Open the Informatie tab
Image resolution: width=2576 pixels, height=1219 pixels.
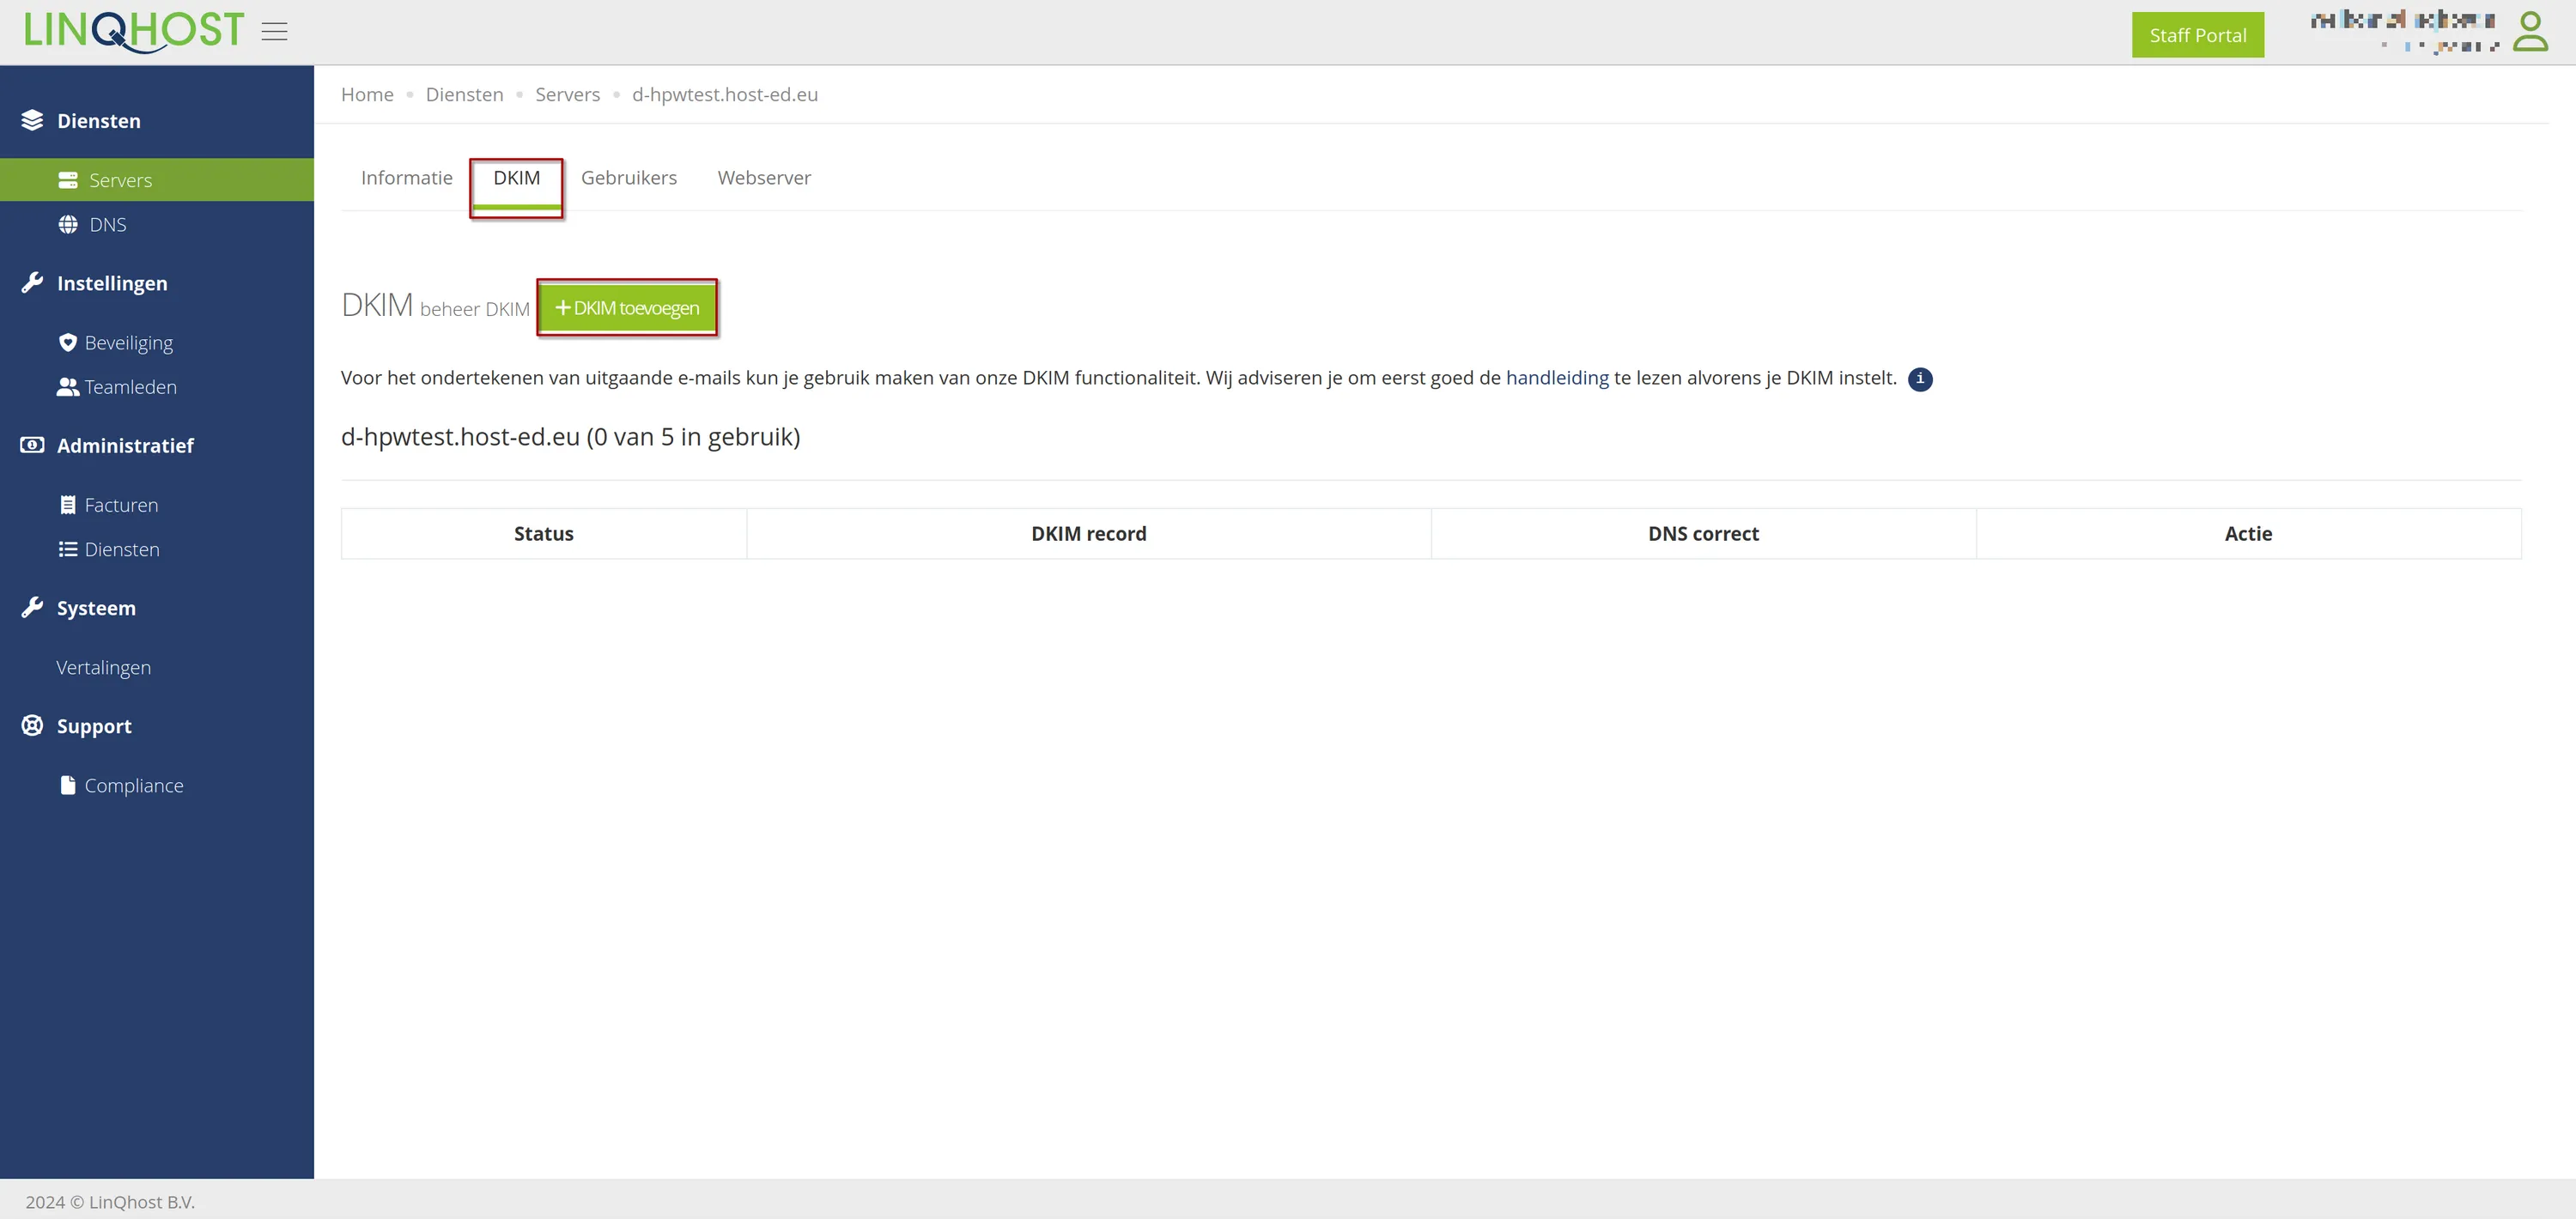coord(407,178)
